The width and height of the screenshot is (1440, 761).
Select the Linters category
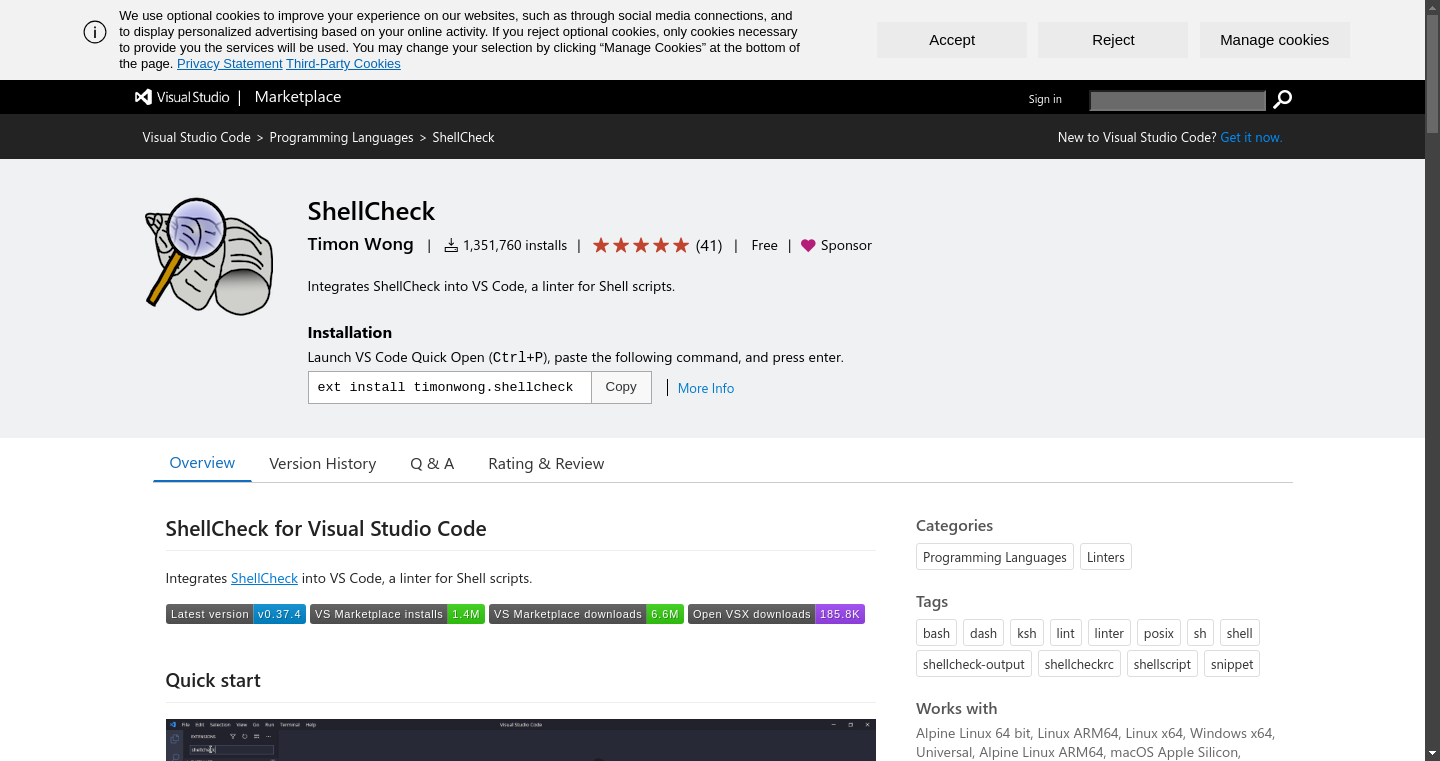[1106, 557]
